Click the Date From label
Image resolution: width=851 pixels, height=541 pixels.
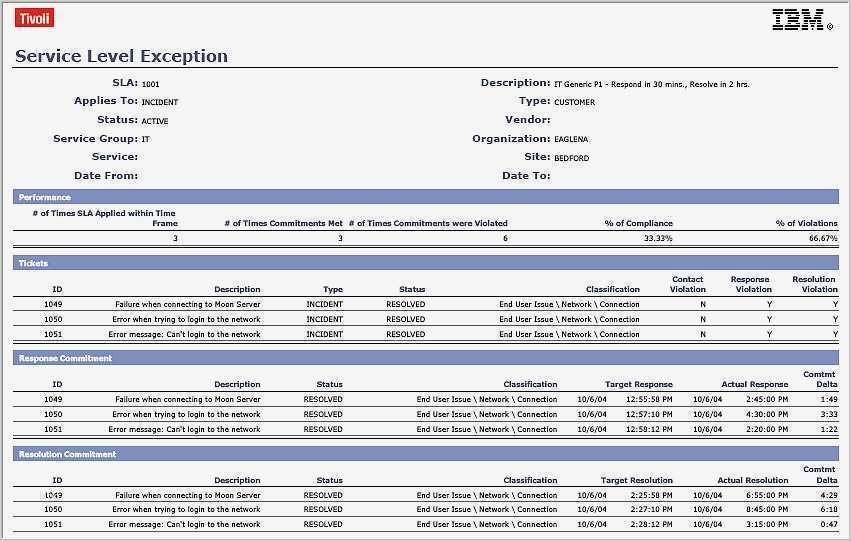(106, 175)
